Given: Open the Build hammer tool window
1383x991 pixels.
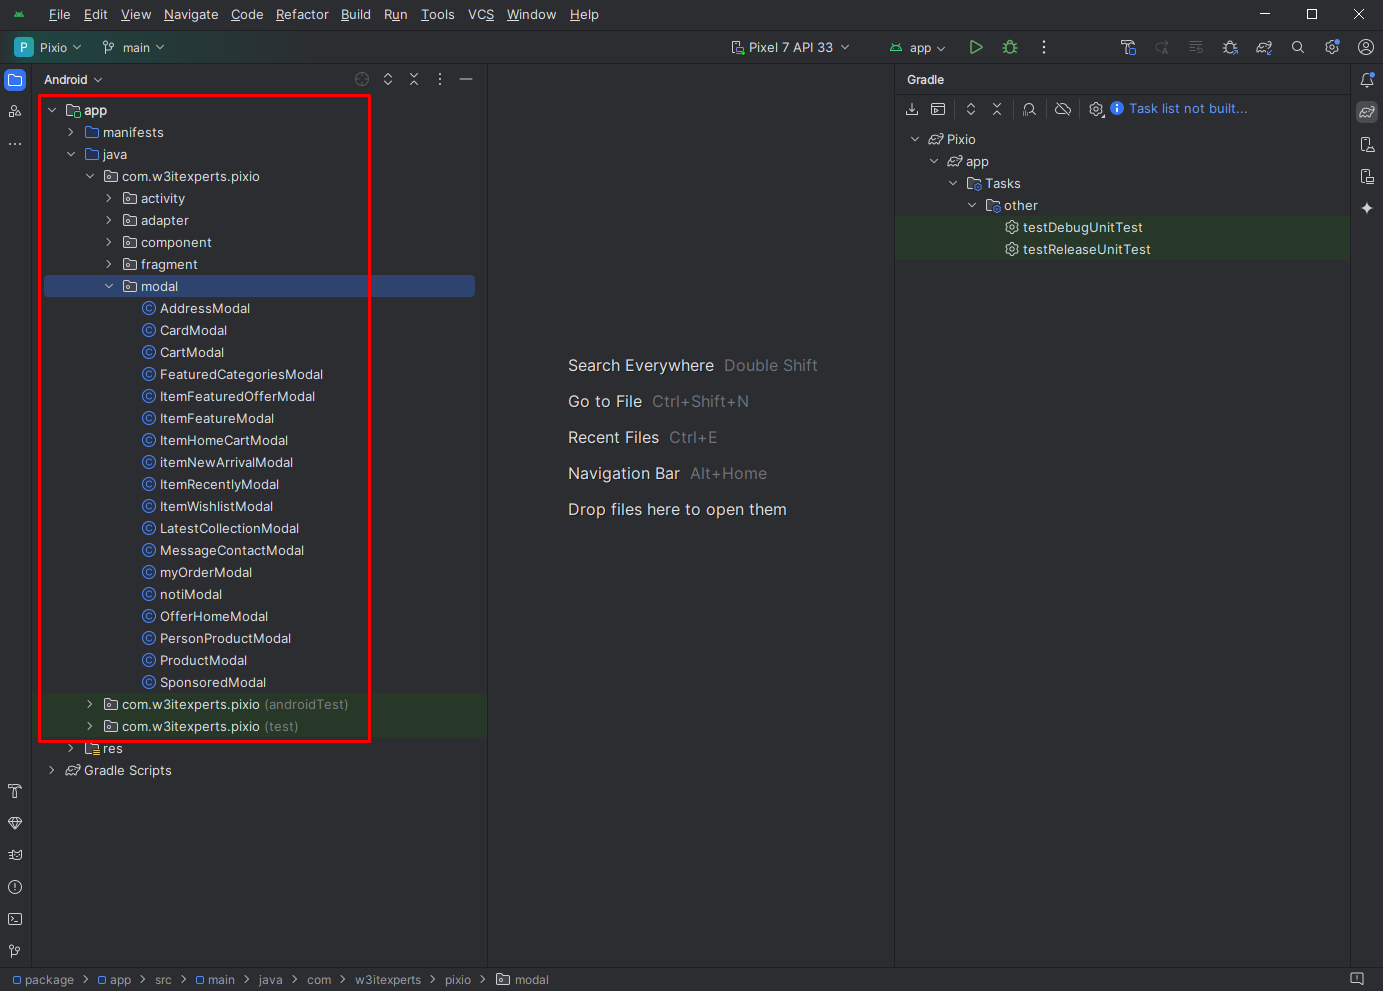Looking at the screenshot, I should [x=15, y=791].
